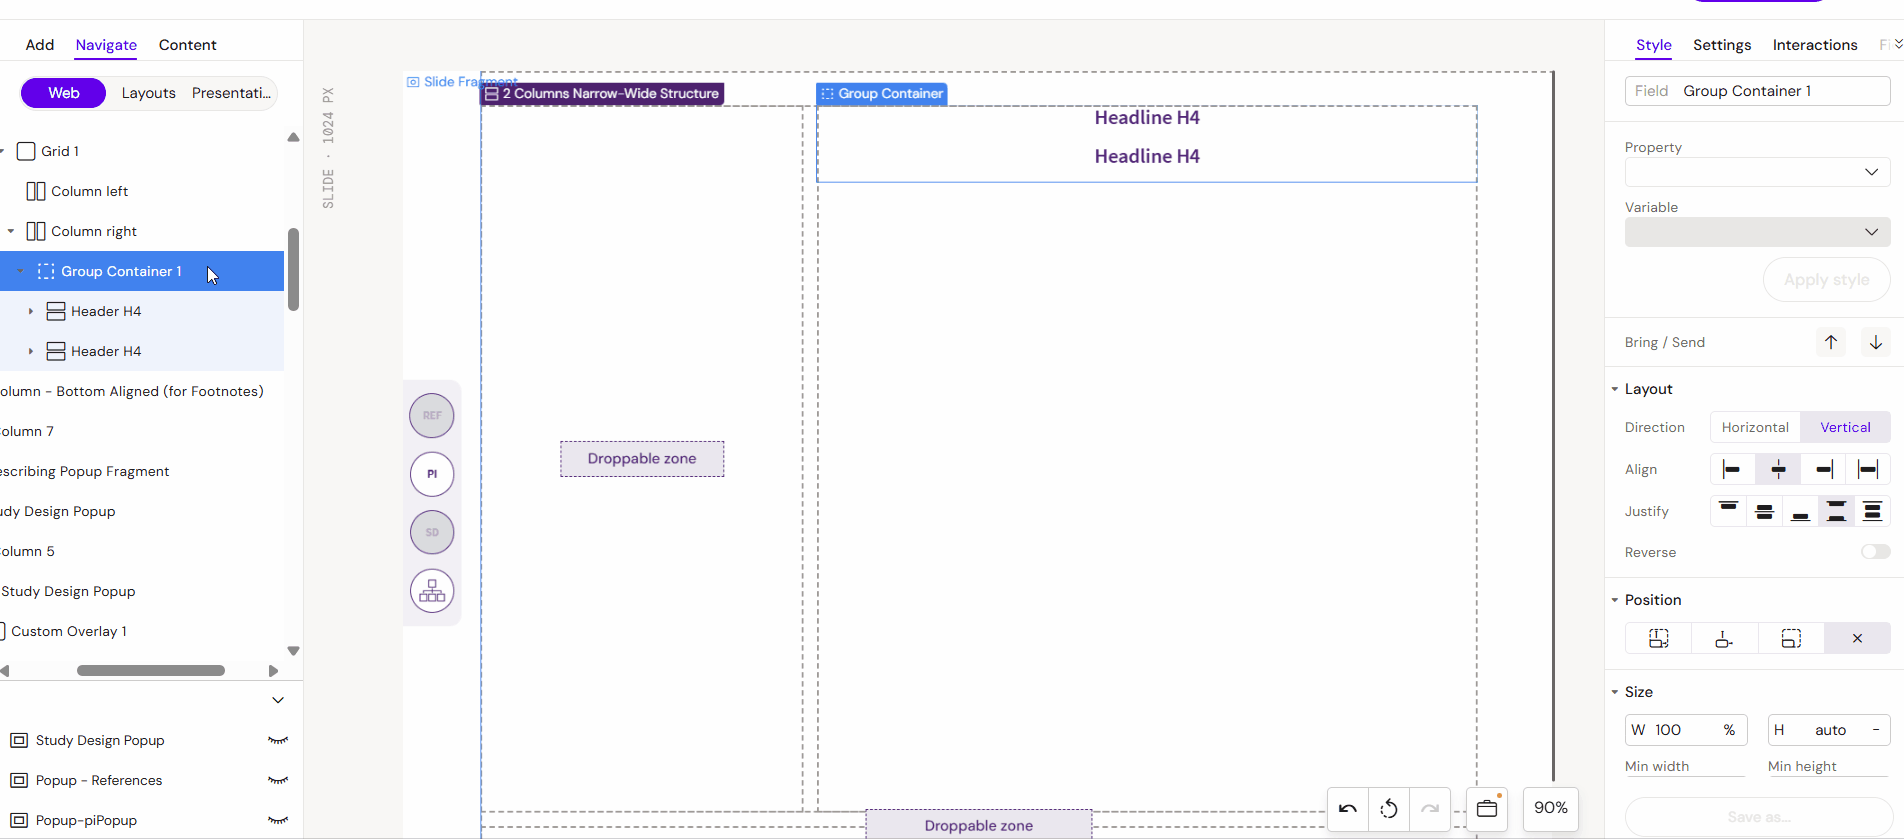
Task: Justify content to the center
Action: tap(1764, 511)
